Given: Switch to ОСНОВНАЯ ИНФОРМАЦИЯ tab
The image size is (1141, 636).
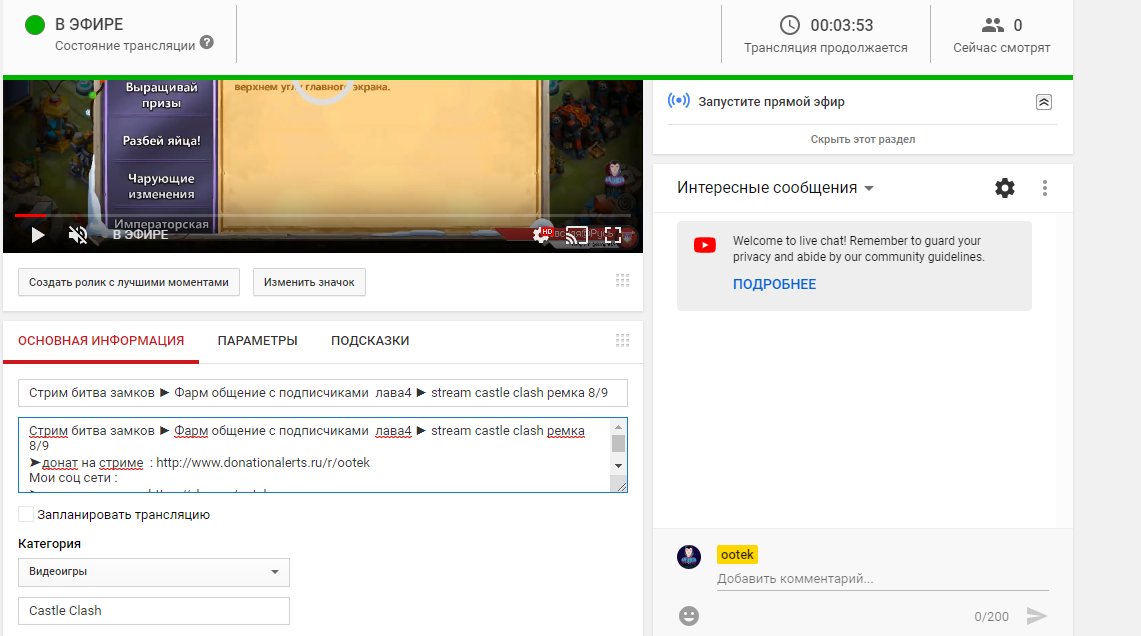Looking at the screenshot, I should click(x=101, y=341).
